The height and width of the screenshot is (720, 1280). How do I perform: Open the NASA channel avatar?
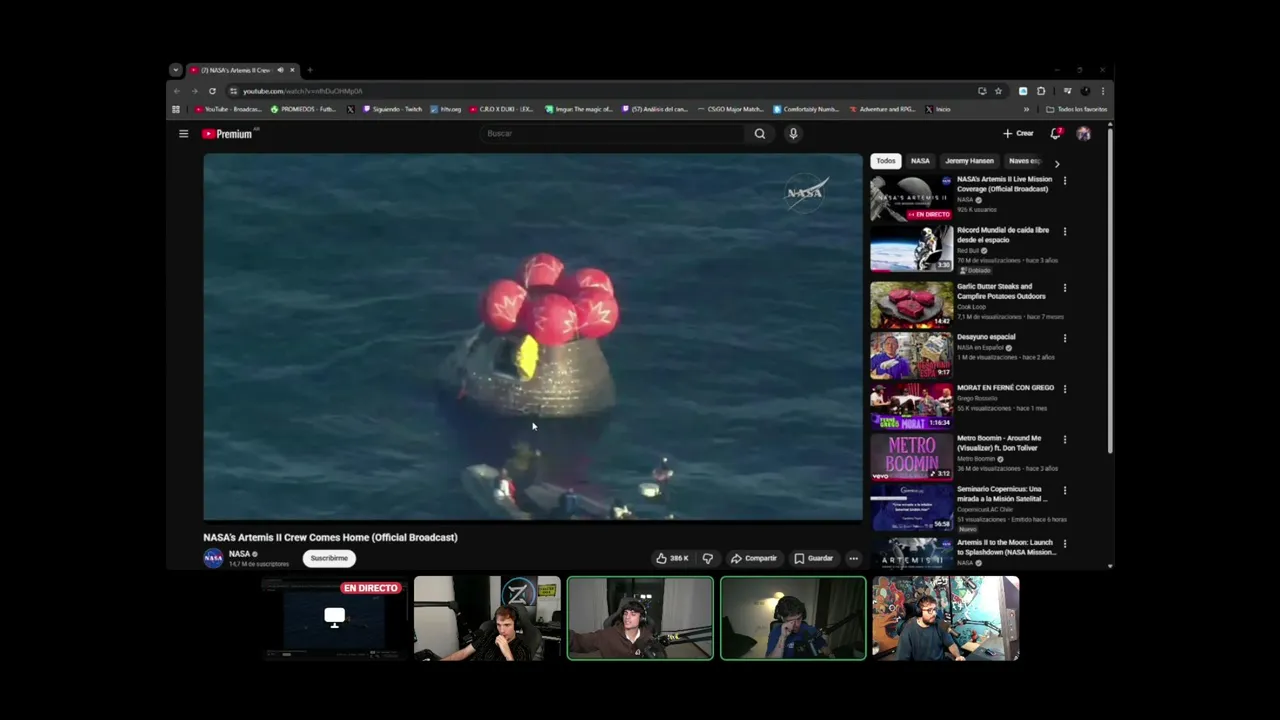[x=213, y=558]
